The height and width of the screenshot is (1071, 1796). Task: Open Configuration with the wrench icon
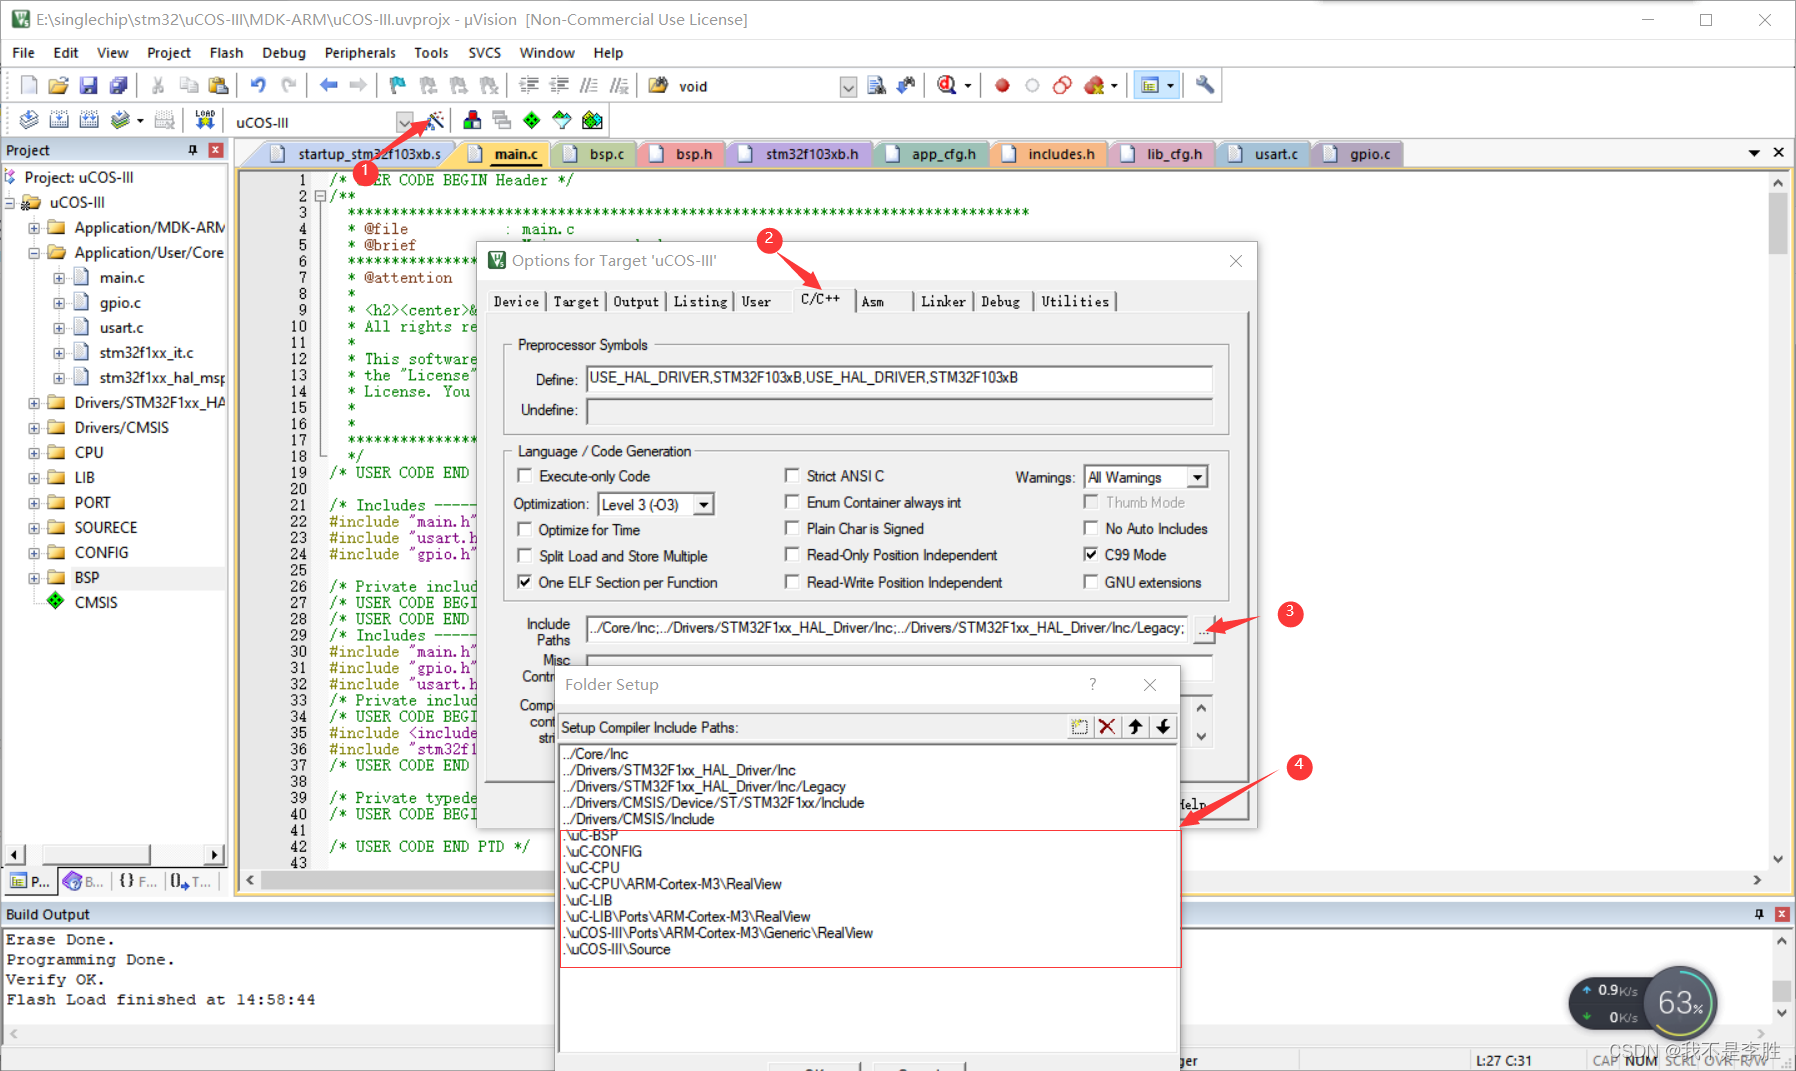1205,86
